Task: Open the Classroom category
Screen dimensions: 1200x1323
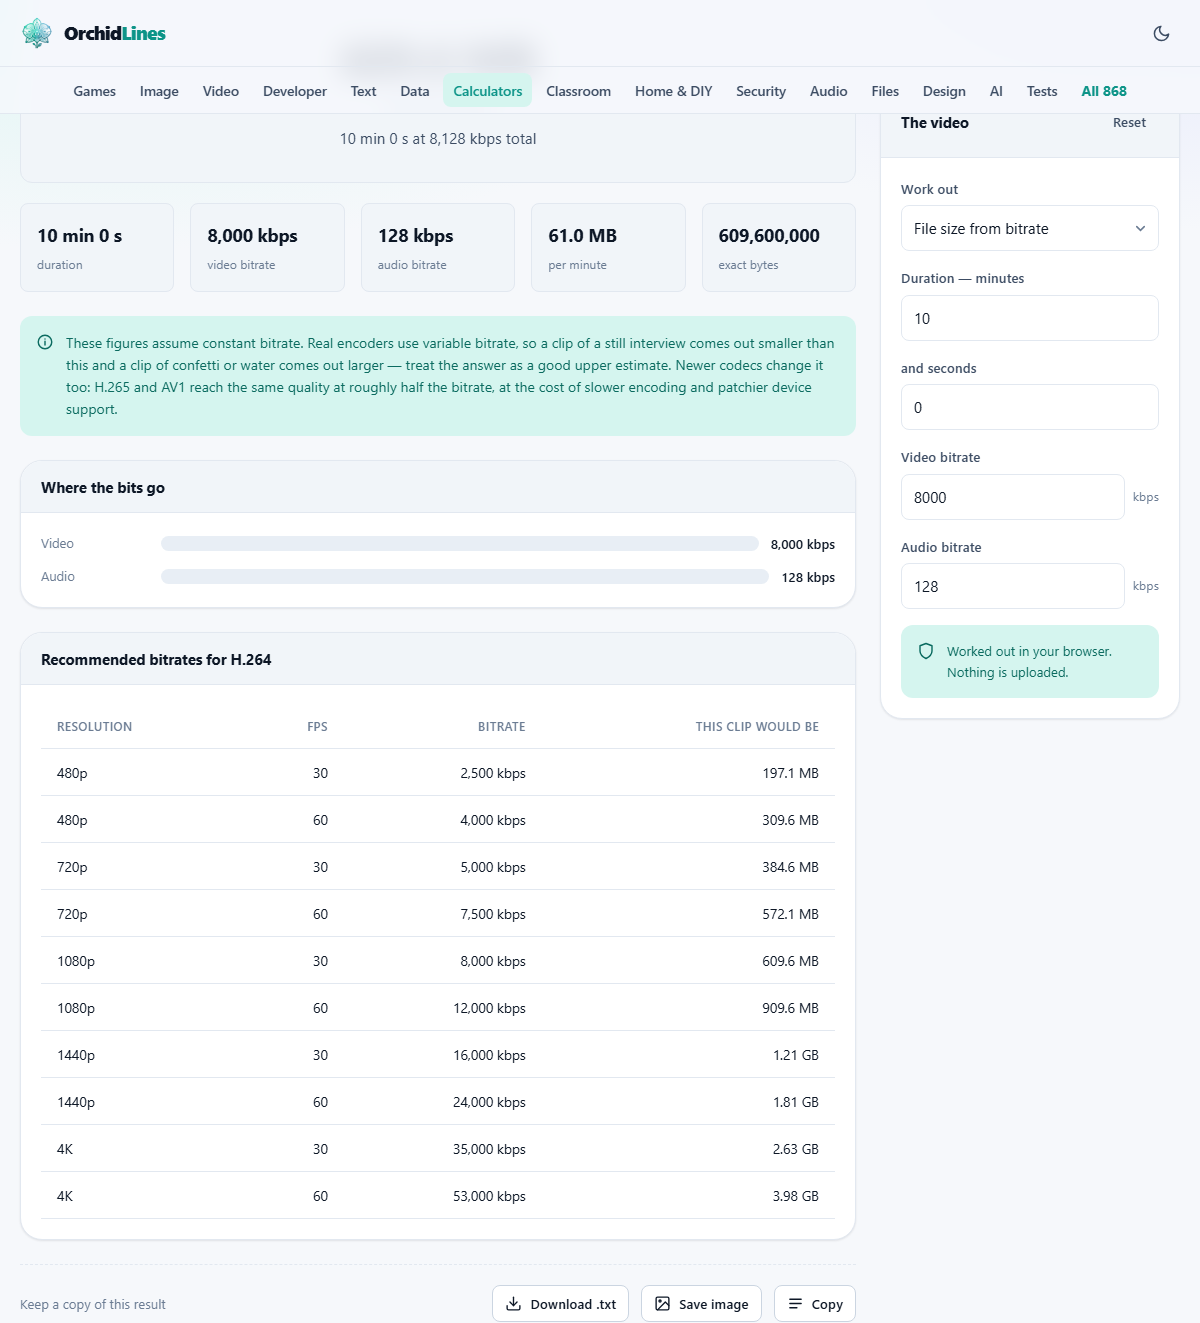Action: (578, 91)
